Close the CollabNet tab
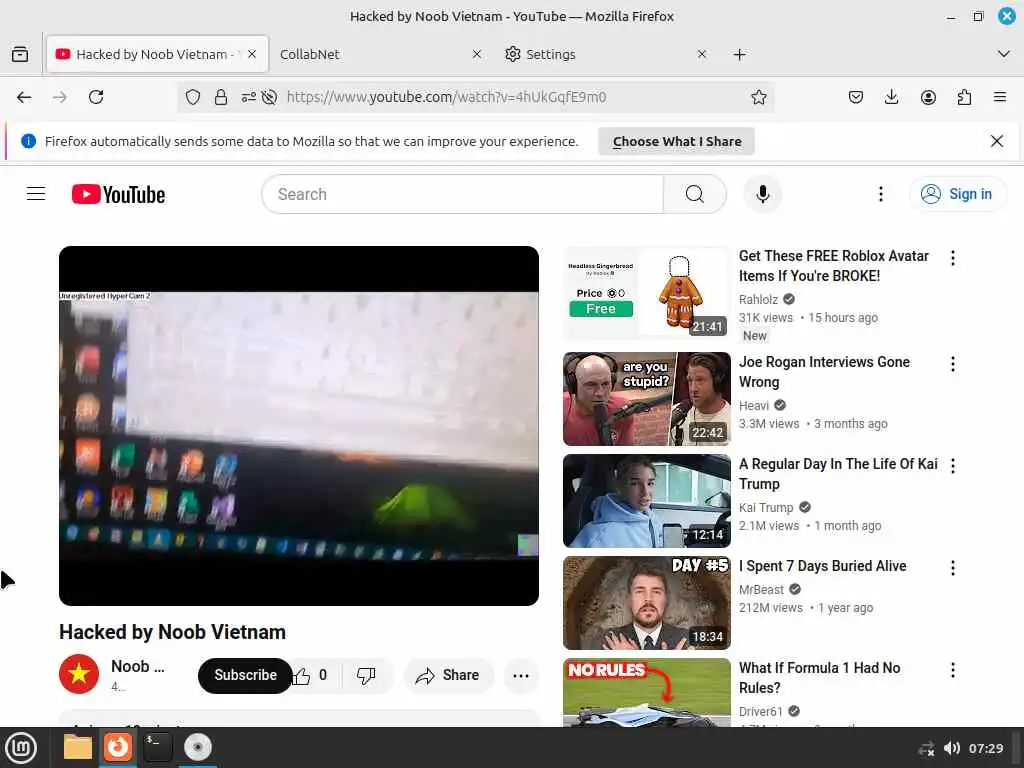Viewport: 1024px width, 768px height. click(x=477, y=54)
